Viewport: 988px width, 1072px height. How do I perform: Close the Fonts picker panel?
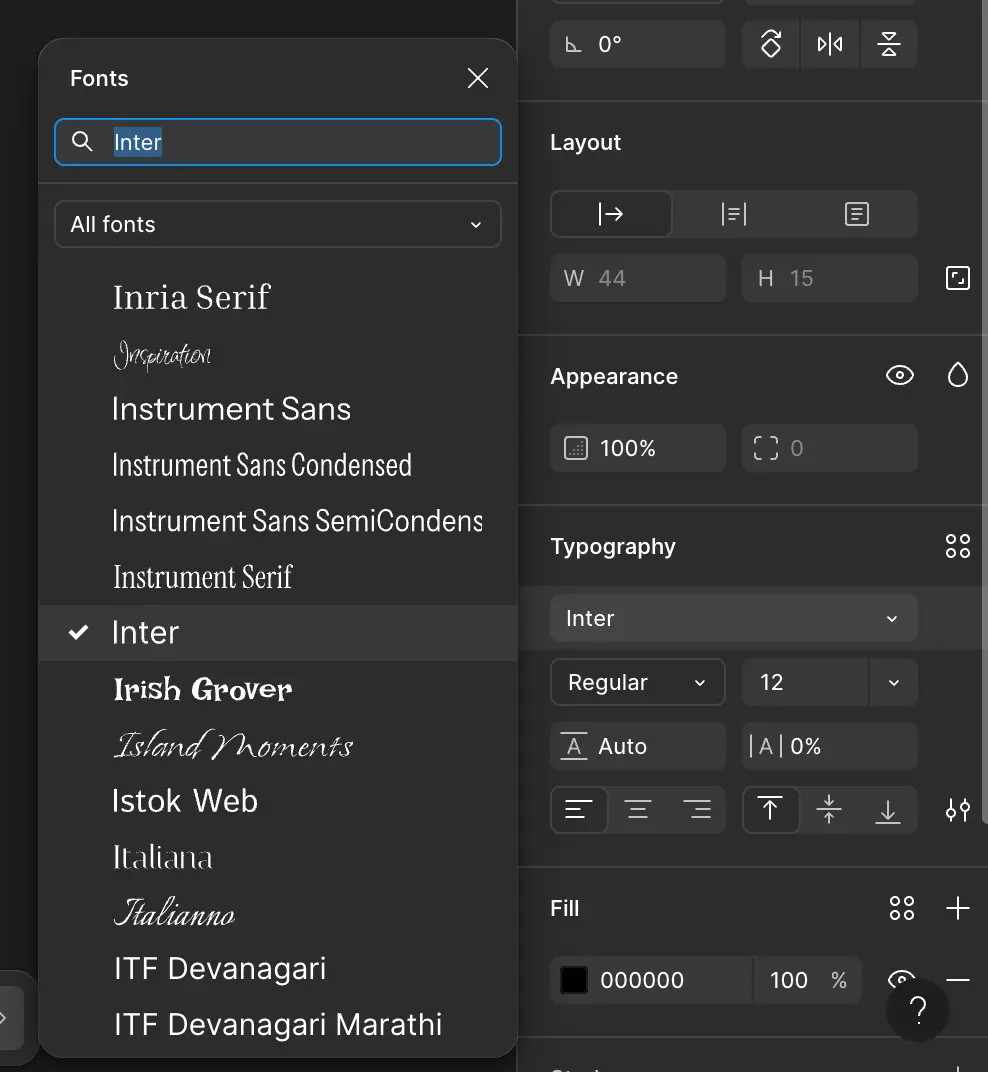478,79
